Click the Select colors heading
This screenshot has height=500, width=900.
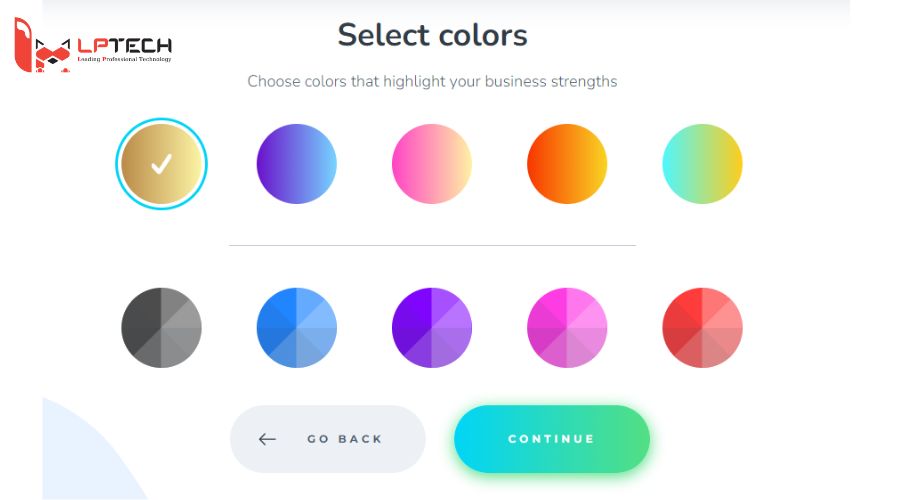point(432,35)
